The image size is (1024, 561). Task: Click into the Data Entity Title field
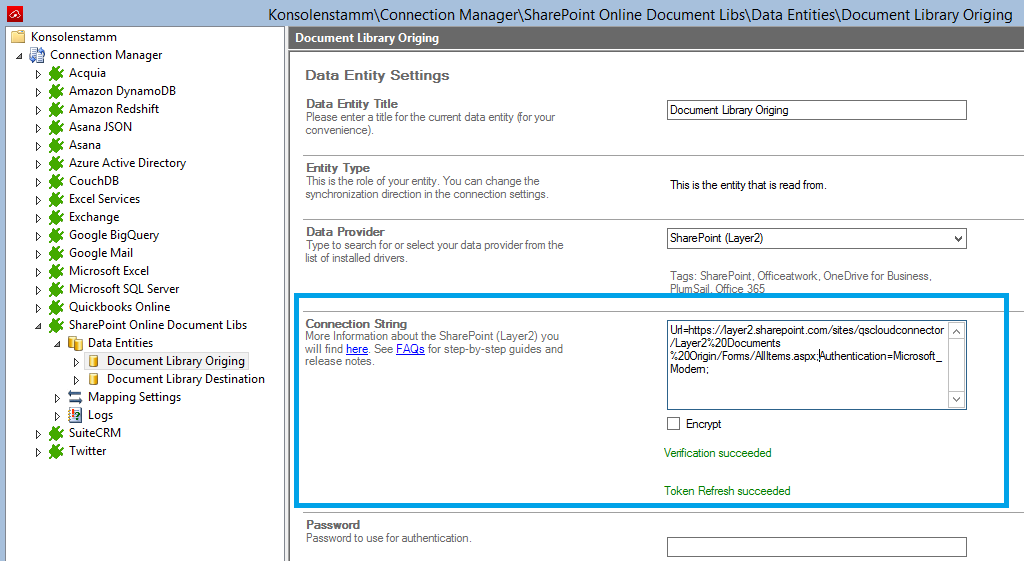pos(816,110)
